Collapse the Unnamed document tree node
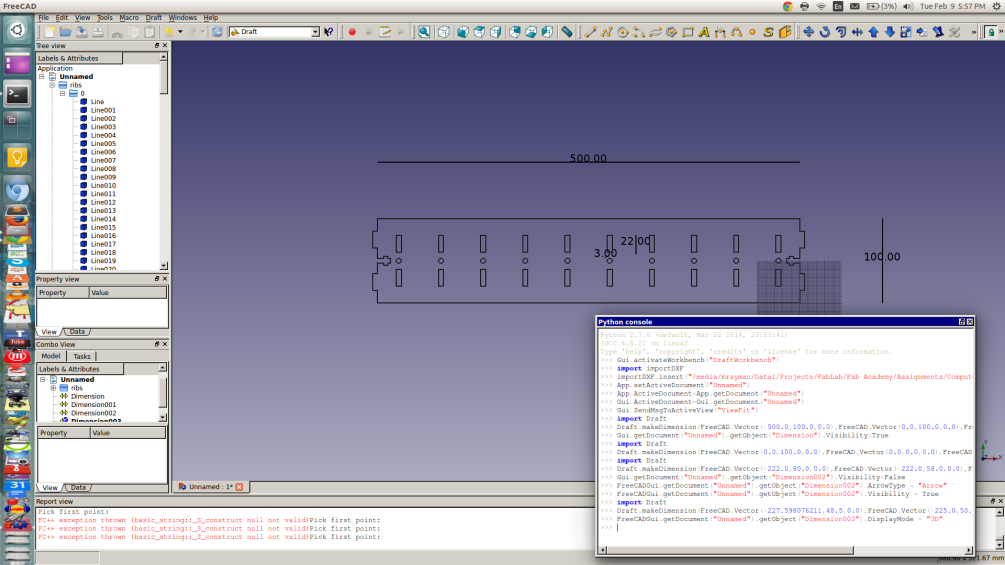The width and height of the screenshot is (1005, 565). coord(42,77)
